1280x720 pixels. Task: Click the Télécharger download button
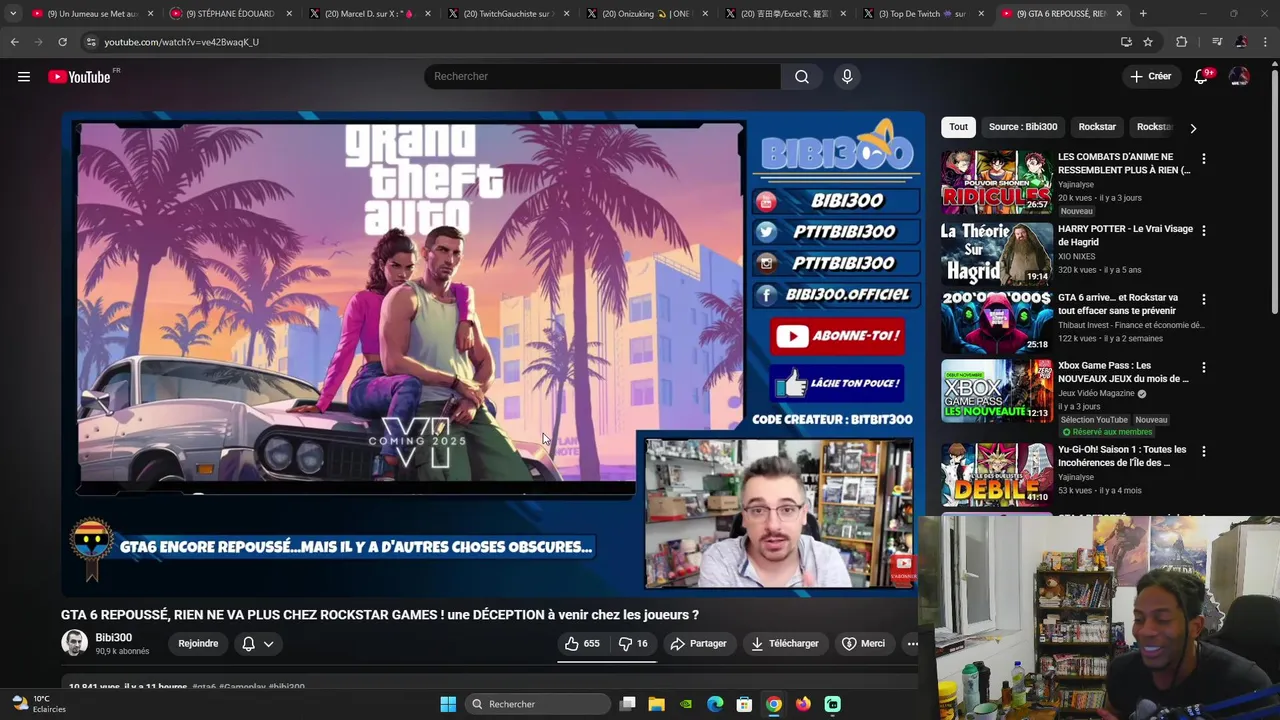(785, 644)
